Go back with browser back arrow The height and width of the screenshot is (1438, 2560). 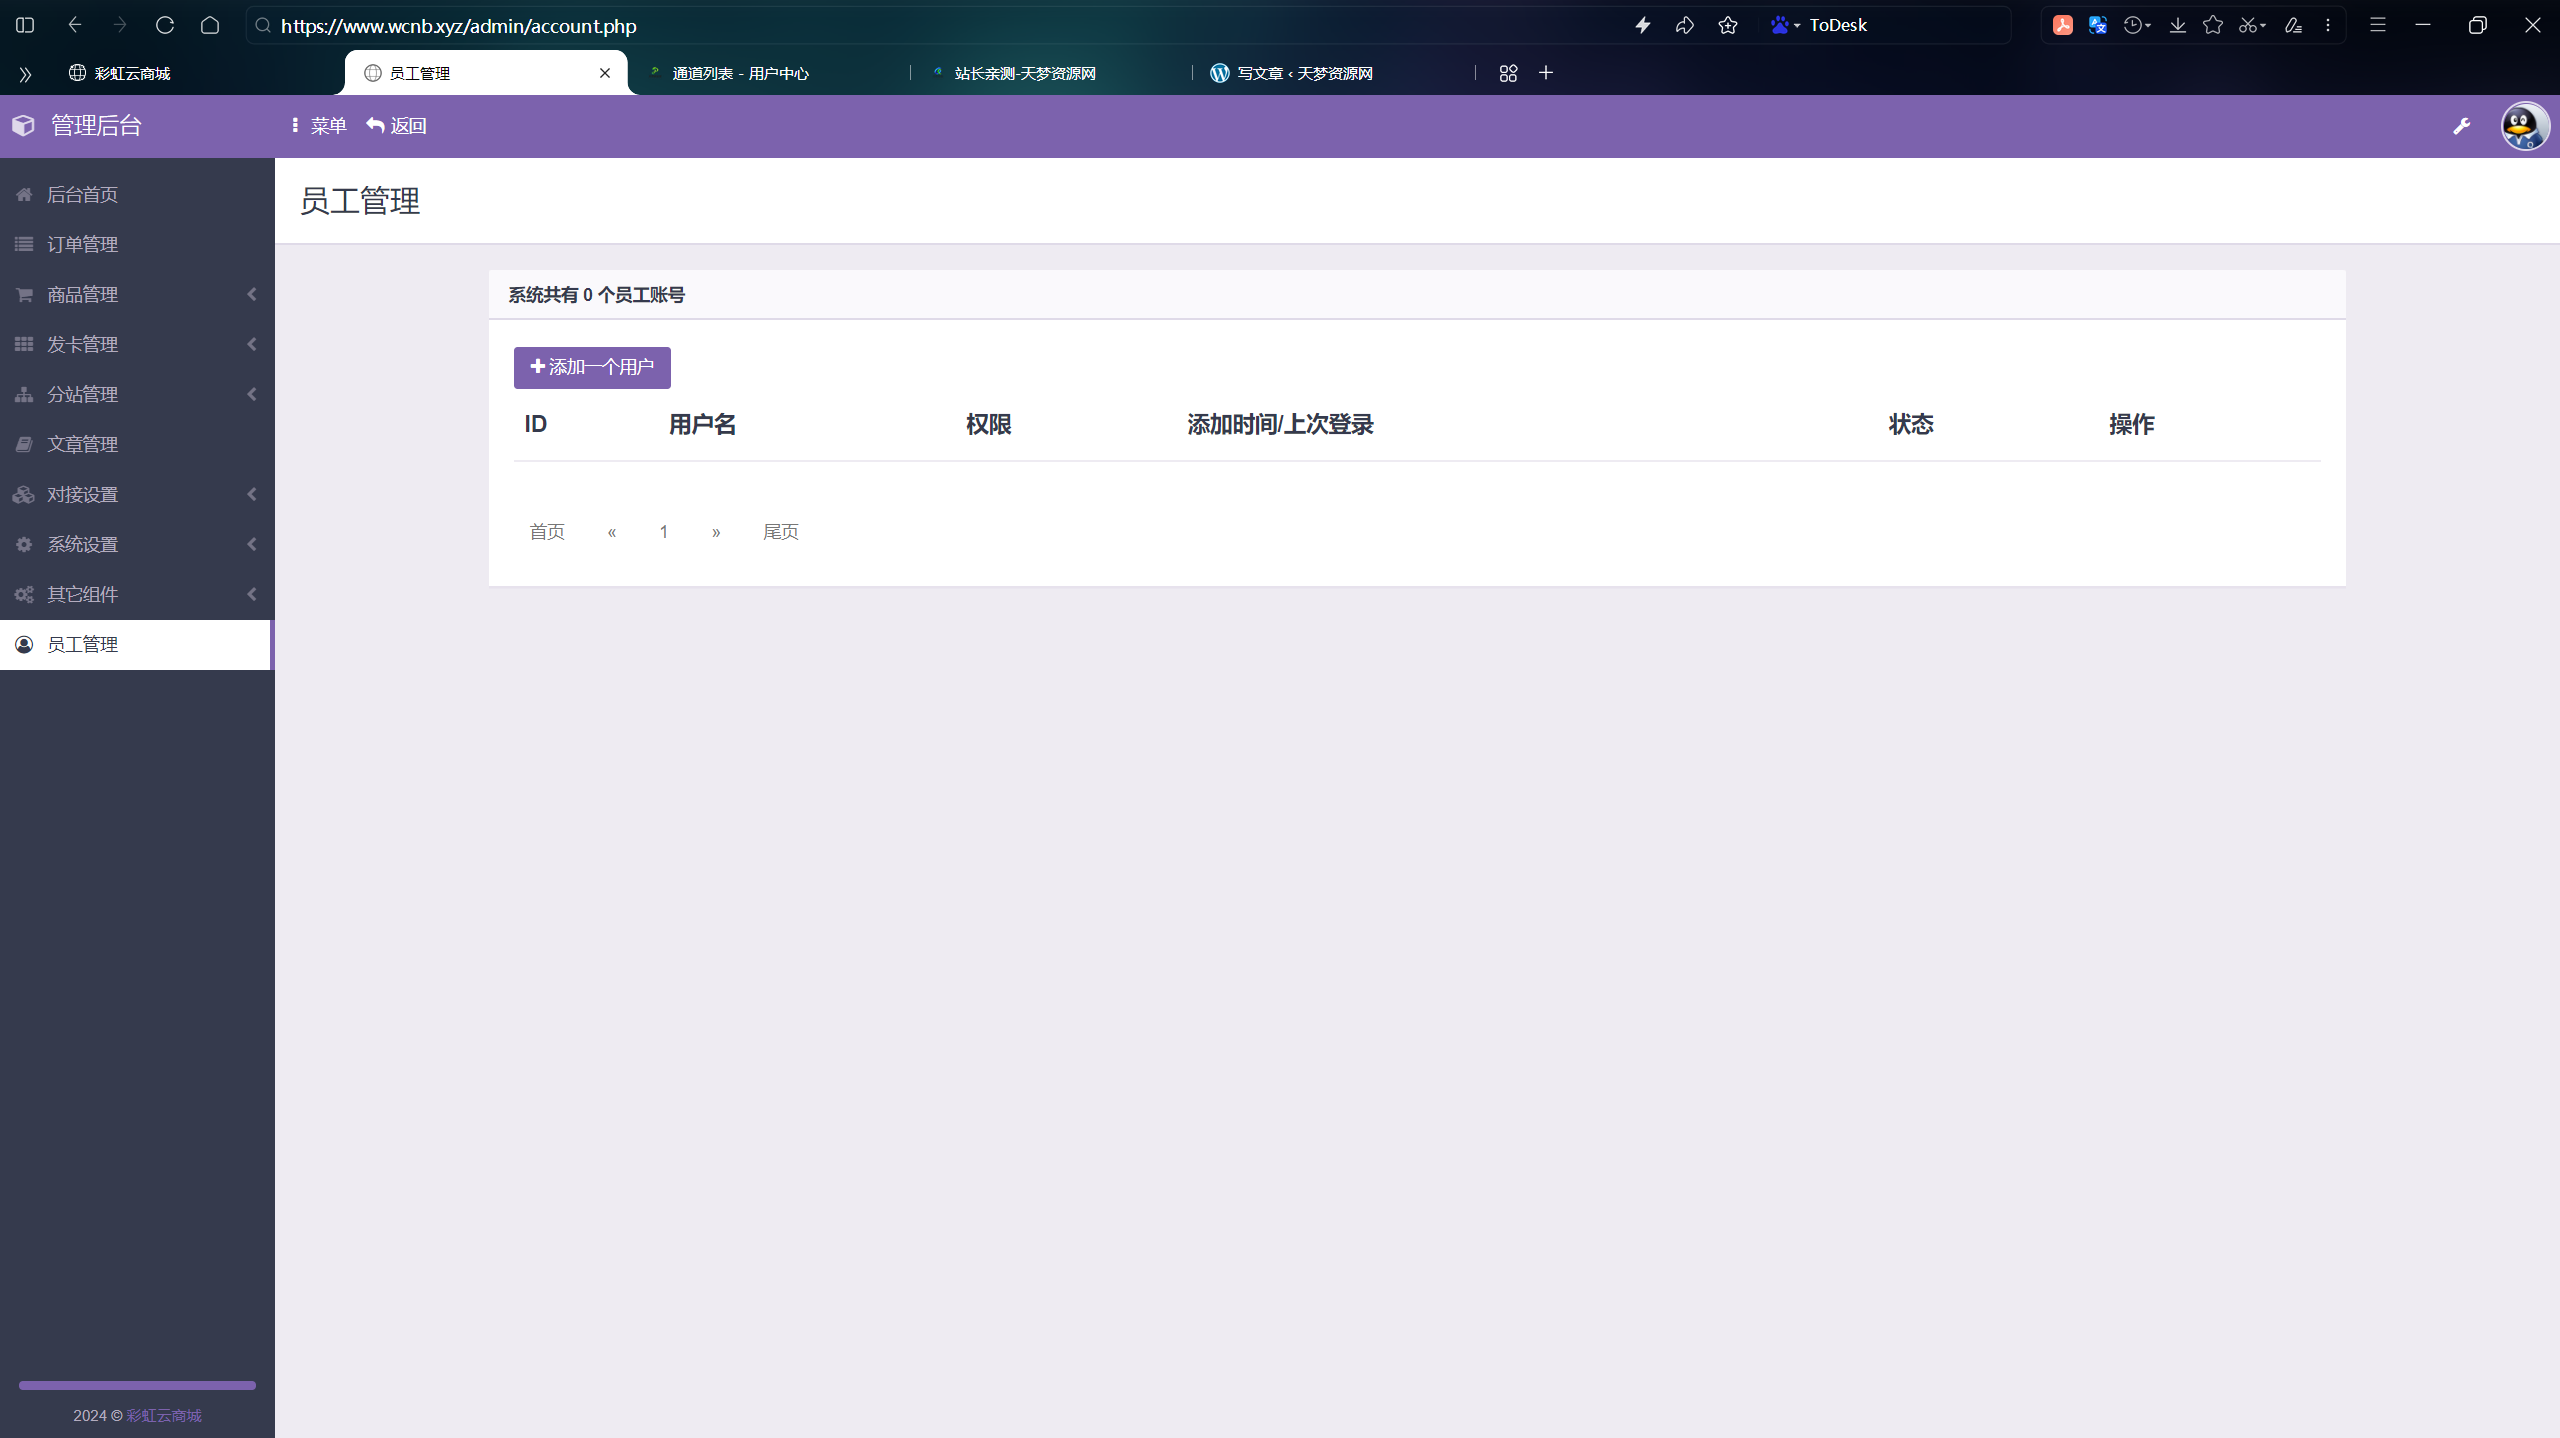pos(75,25)
